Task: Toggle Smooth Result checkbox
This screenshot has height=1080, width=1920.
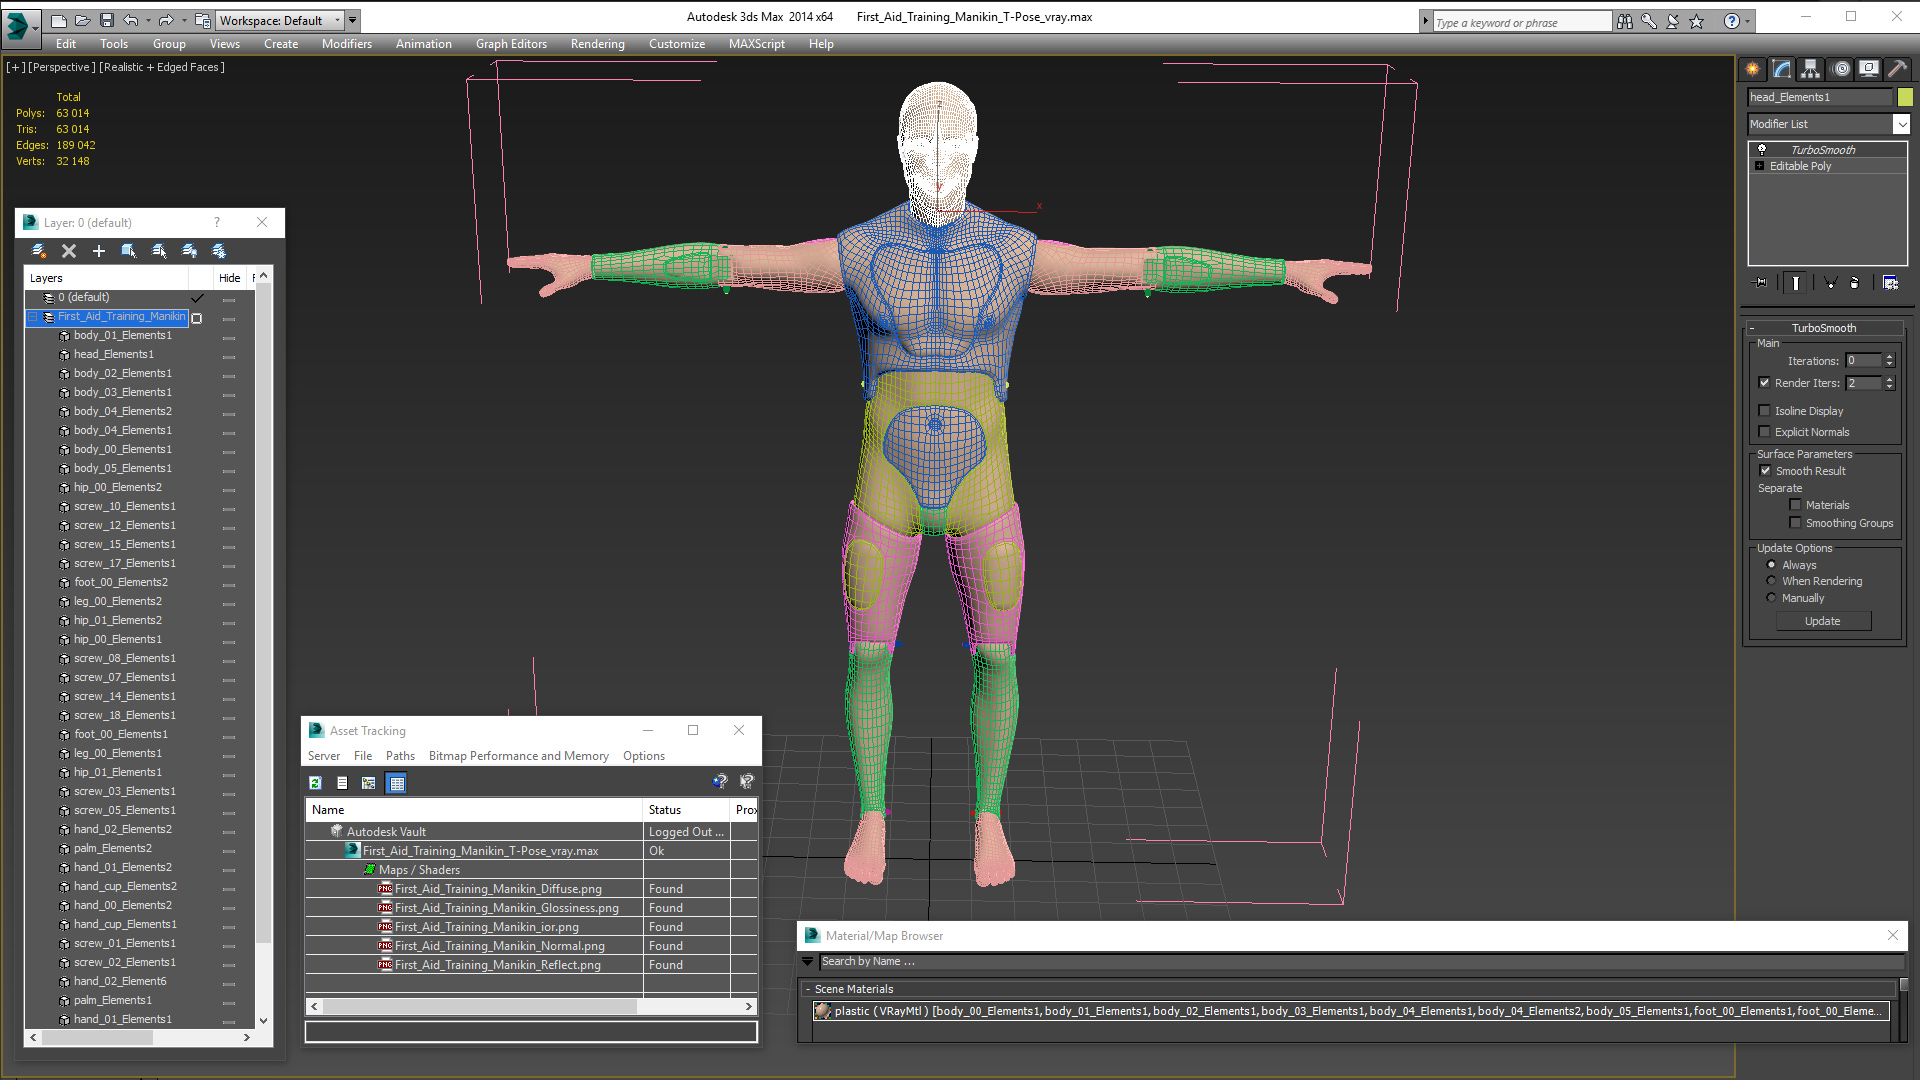Action: 1766,471
